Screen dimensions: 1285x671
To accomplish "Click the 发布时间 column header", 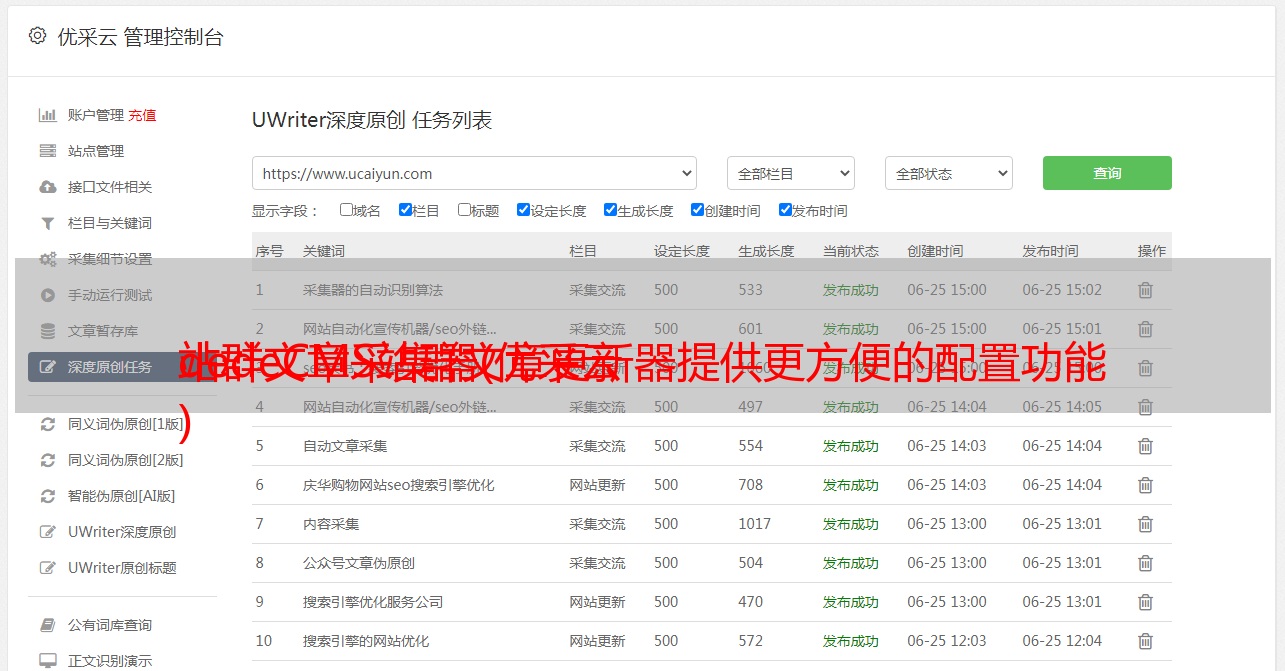I will pyautogui.click(x=1050, y=251).
